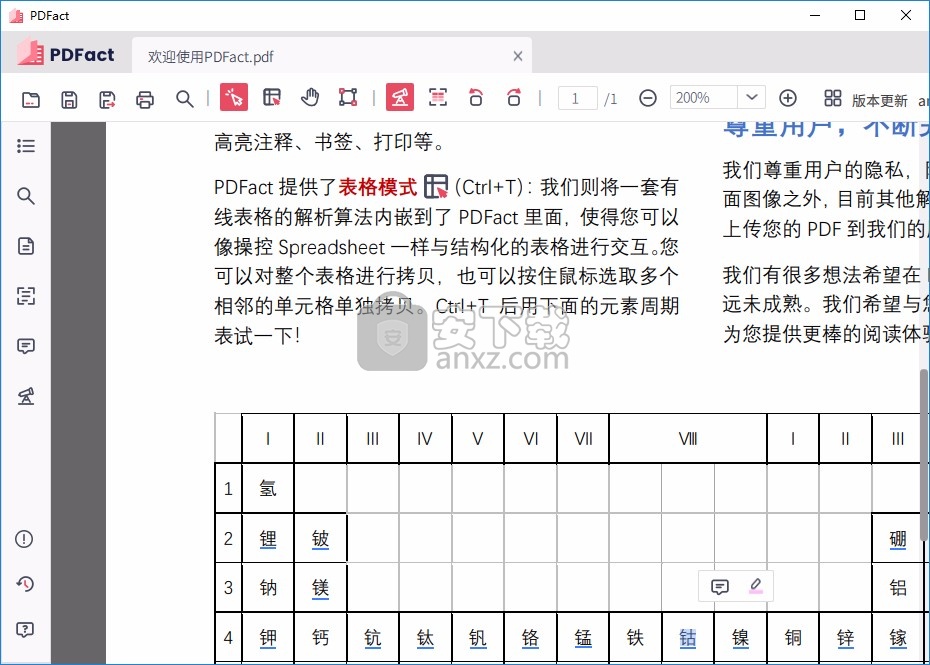930x665 pixels.
Task: Click the 200% zoom value box
Action: [704, 97]
